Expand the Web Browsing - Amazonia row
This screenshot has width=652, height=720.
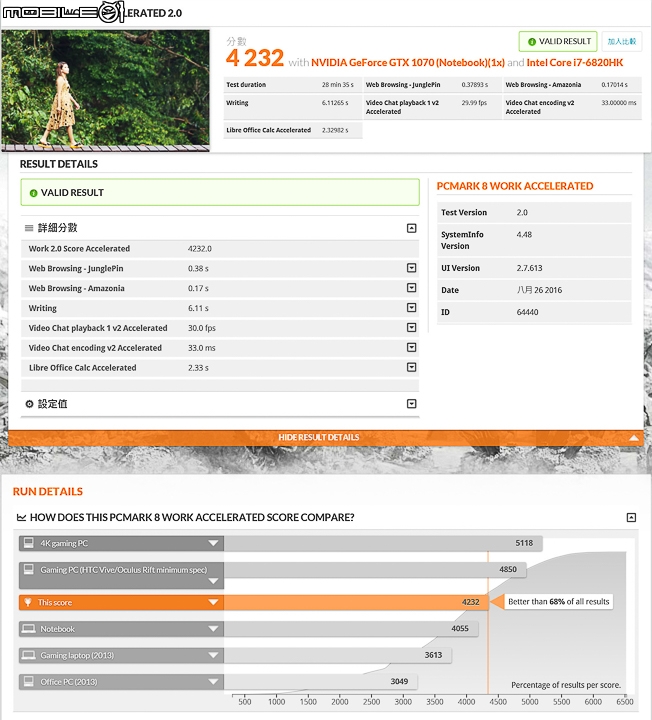pos(411,287)
